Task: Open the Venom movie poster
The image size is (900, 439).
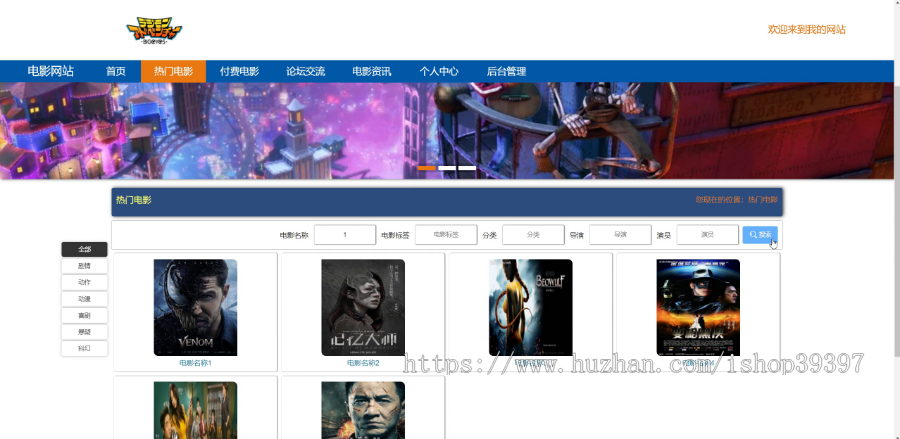Action: point(195,308)
